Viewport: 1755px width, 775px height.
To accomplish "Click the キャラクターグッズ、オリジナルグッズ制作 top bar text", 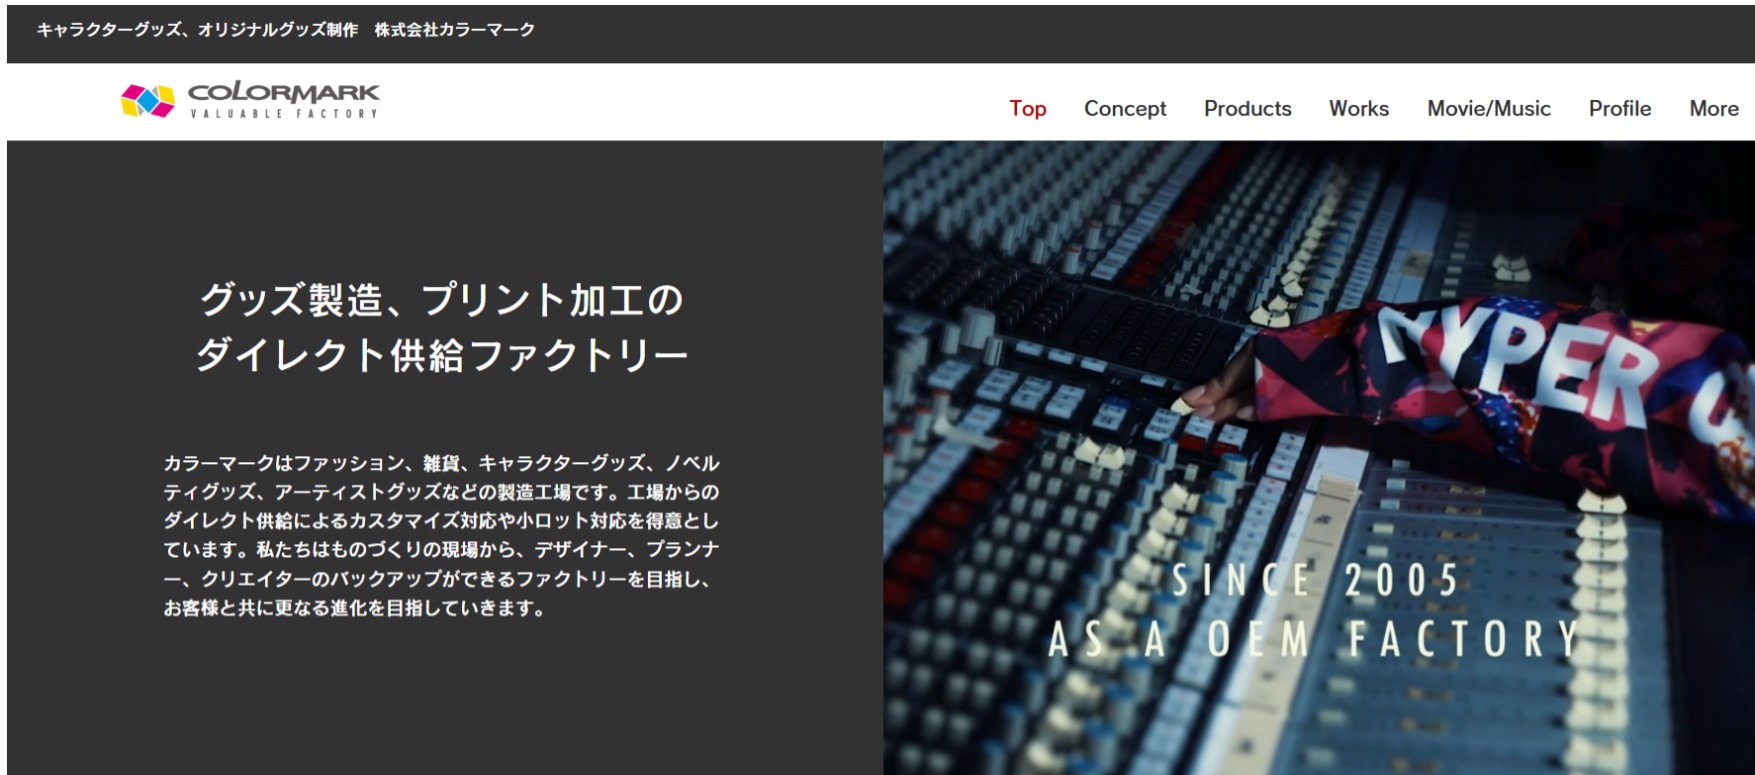I will pos(197,30).
